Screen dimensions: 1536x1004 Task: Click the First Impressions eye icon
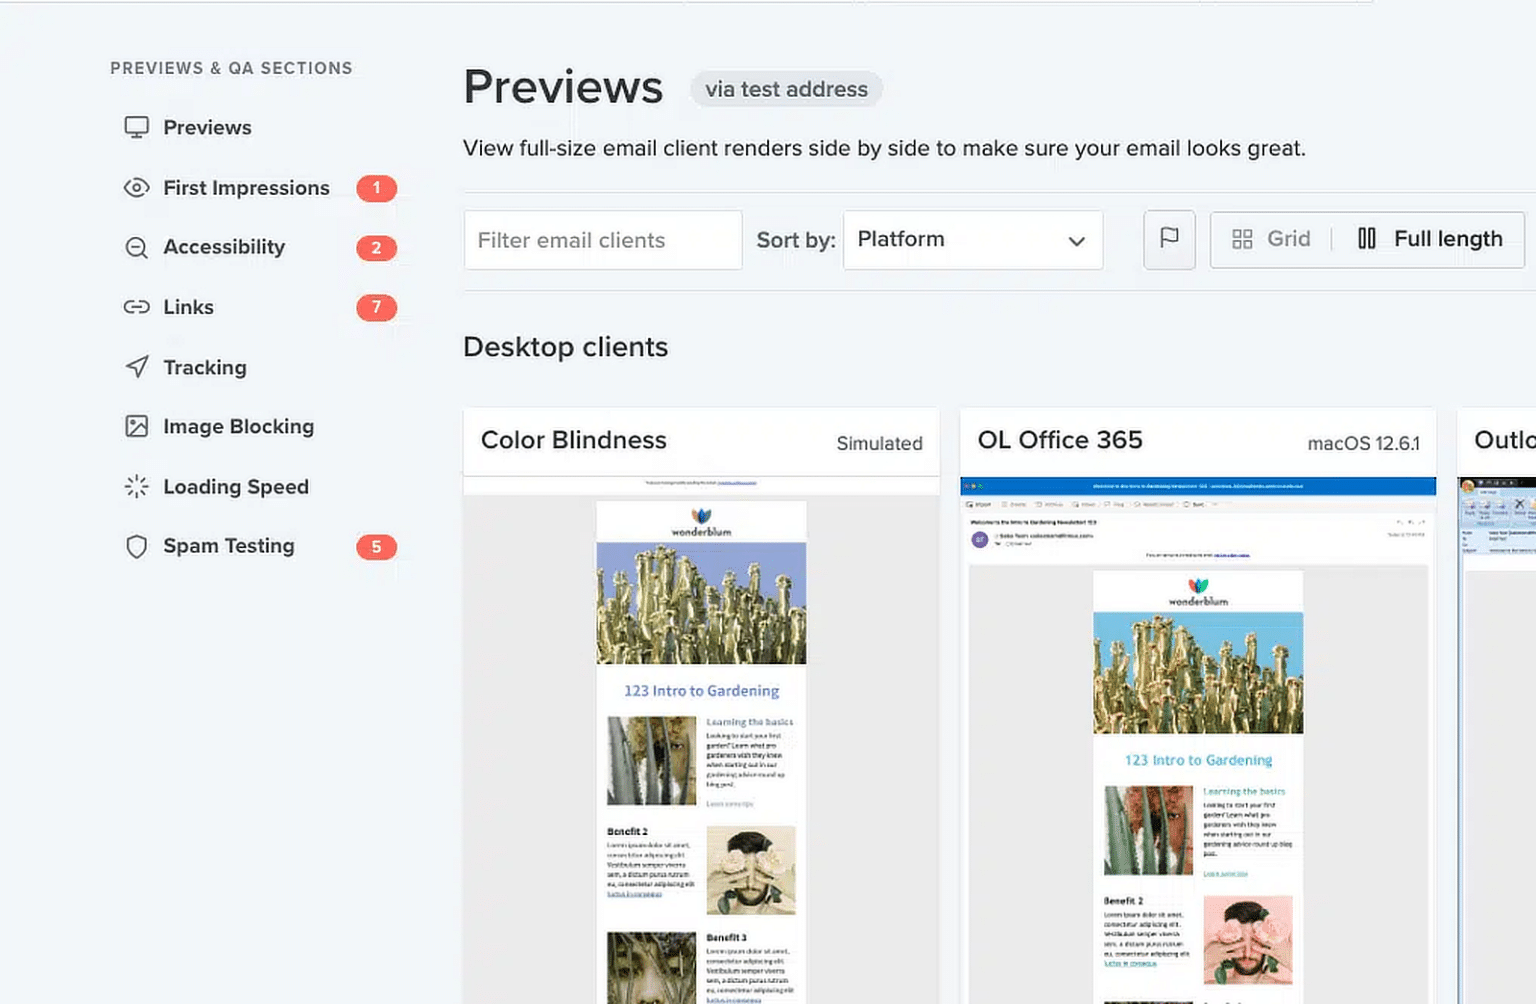136,188
